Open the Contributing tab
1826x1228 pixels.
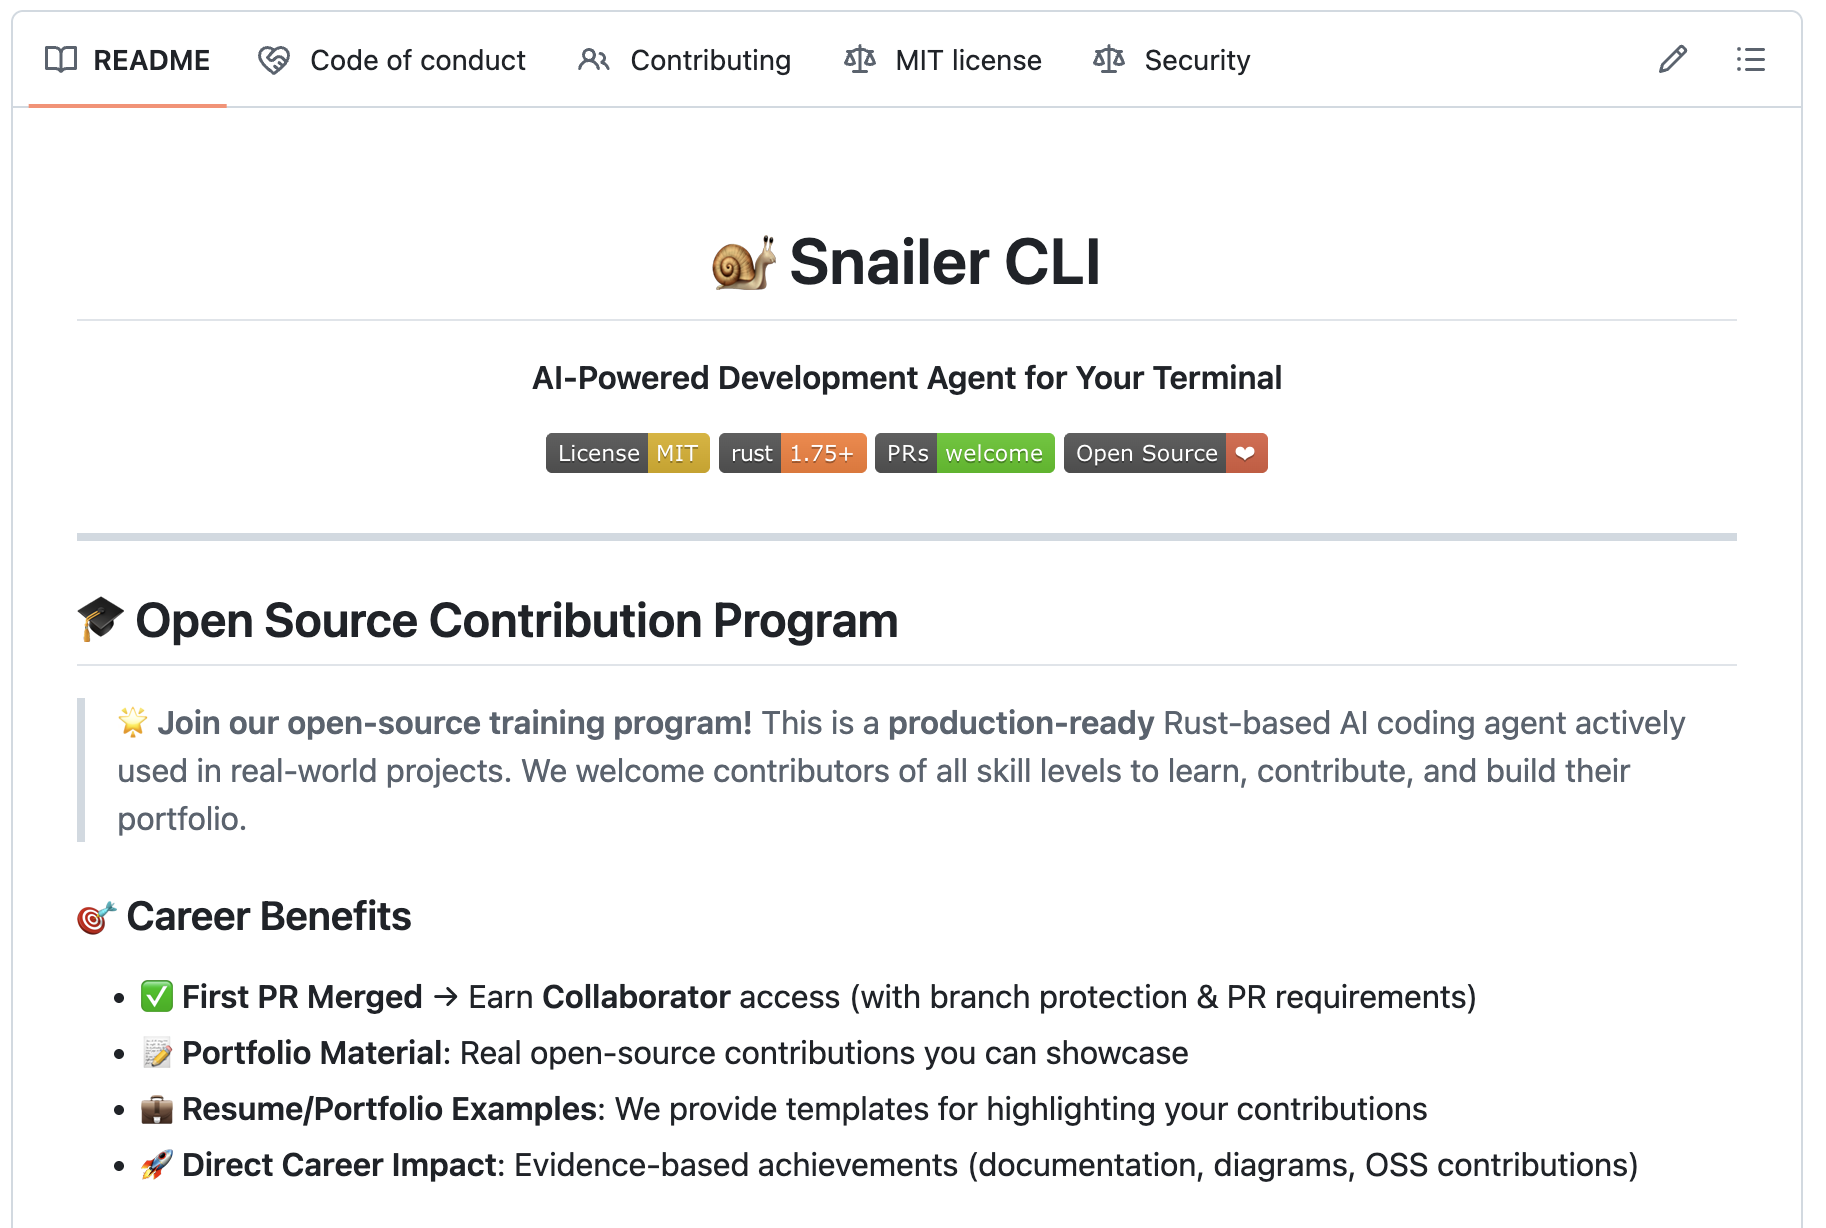(710, 60)
